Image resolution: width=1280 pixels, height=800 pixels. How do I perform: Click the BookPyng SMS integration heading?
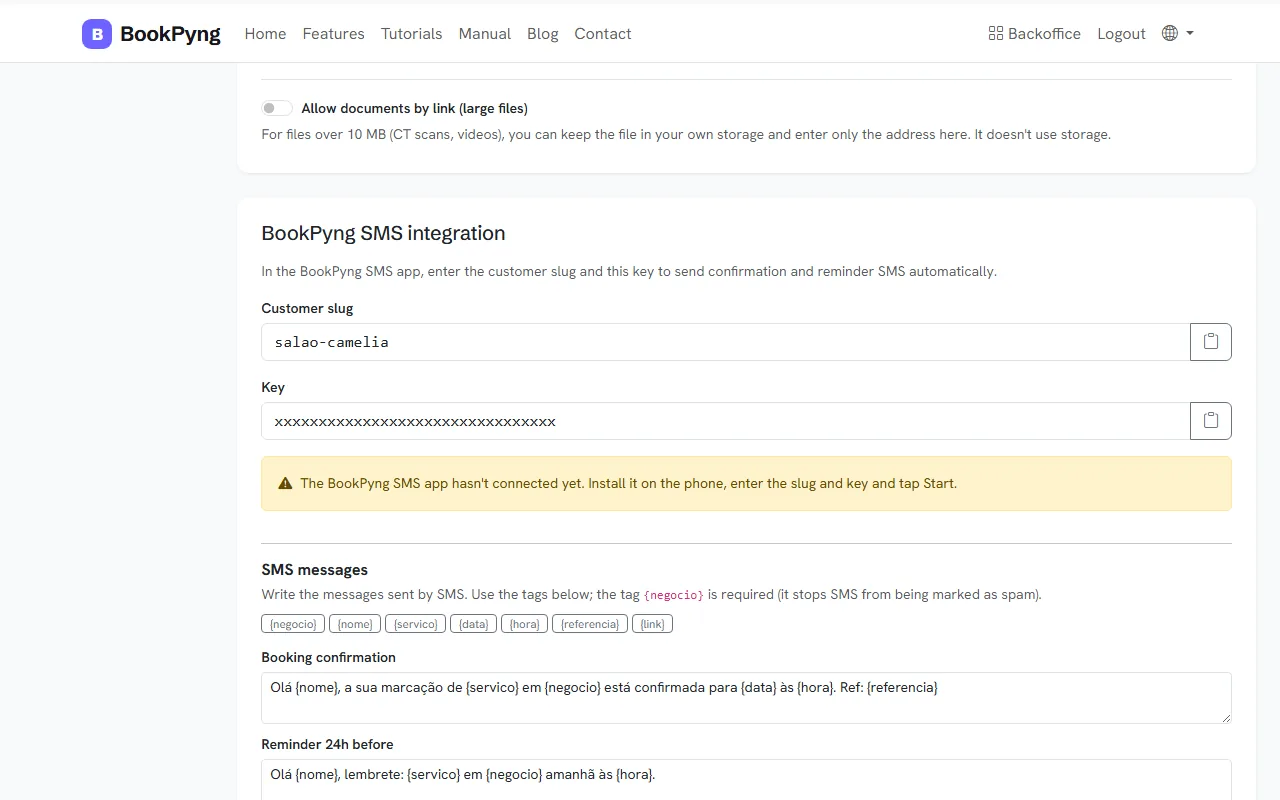[x=383, y=233]
